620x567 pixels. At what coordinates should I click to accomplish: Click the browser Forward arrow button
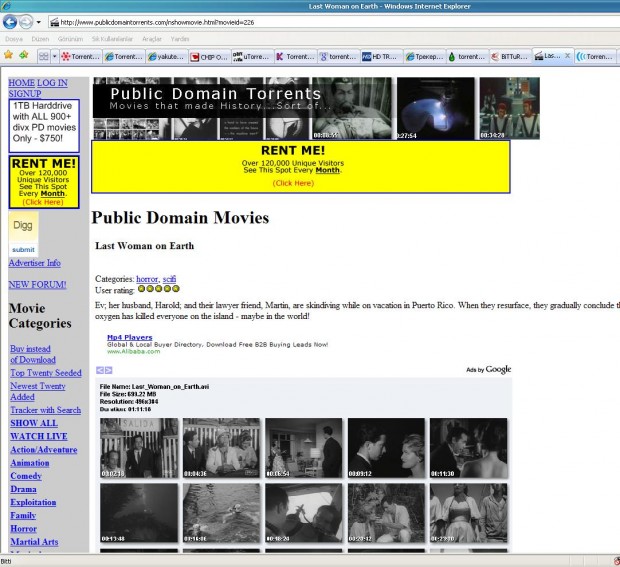26,22
